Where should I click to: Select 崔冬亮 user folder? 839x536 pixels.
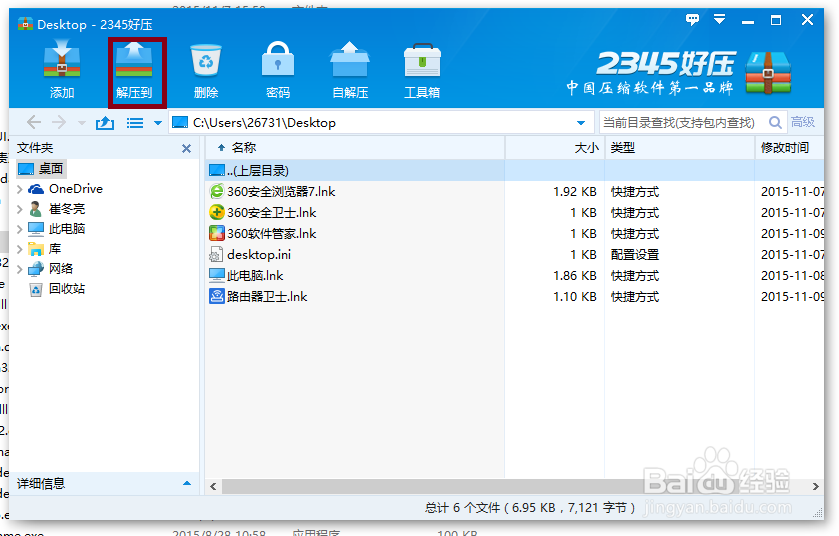(x=67, y=209)
